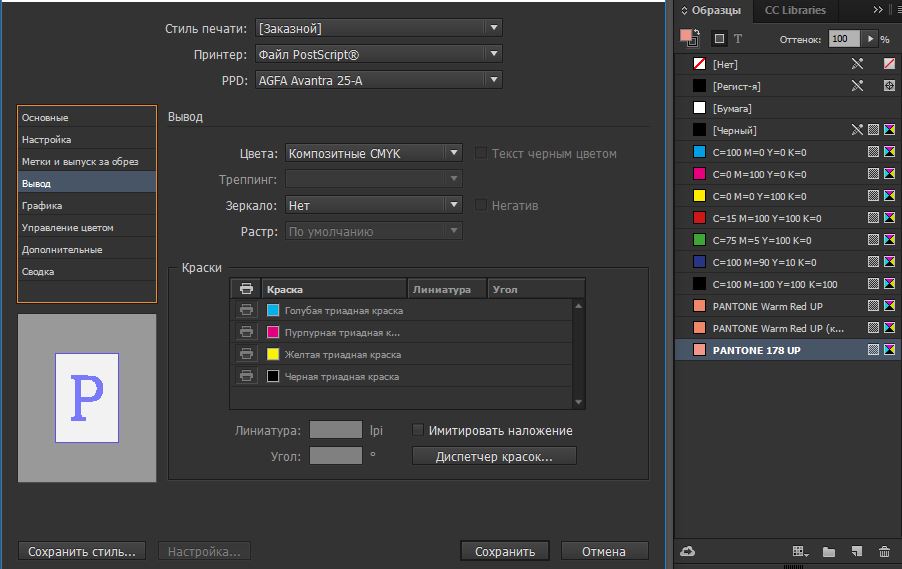
Task: Open the Зеркало dropdown
Action: click(x=373, y=205)
